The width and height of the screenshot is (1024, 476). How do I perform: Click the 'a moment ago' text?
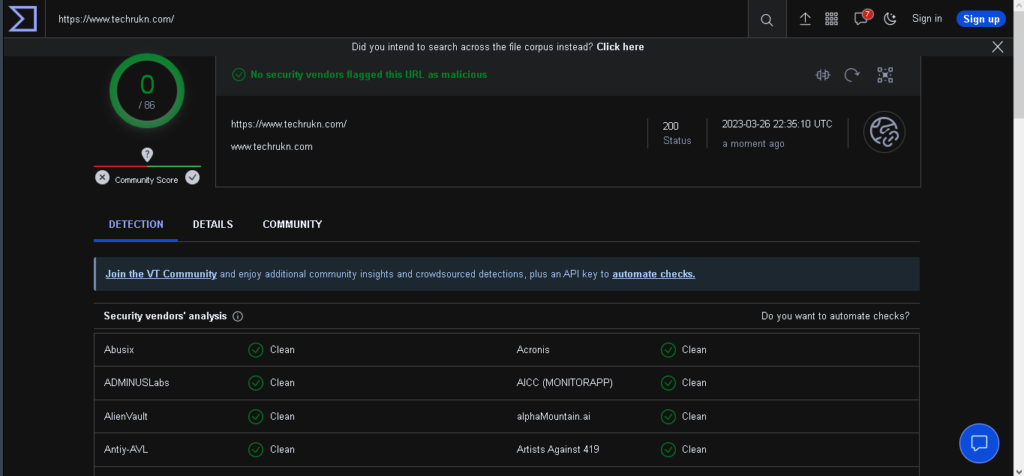pyautogui.click(x=754, y=144)
